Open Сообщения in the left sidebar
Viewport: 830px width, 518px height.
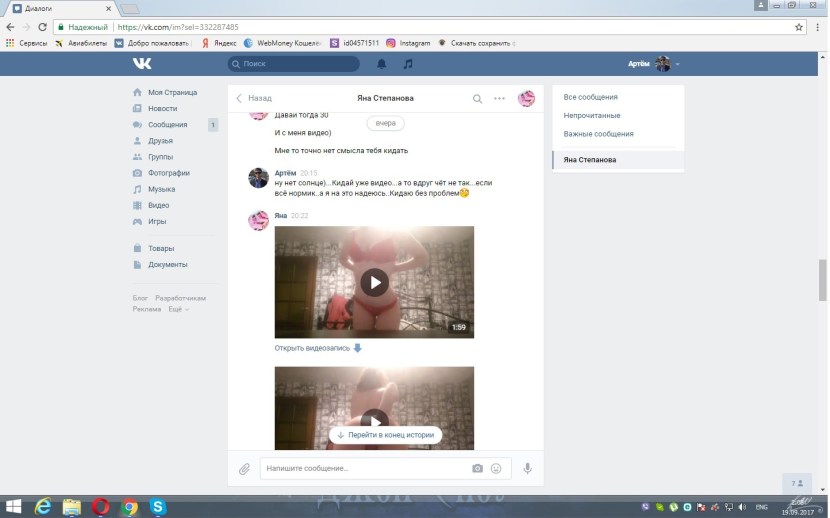(167, 125)
